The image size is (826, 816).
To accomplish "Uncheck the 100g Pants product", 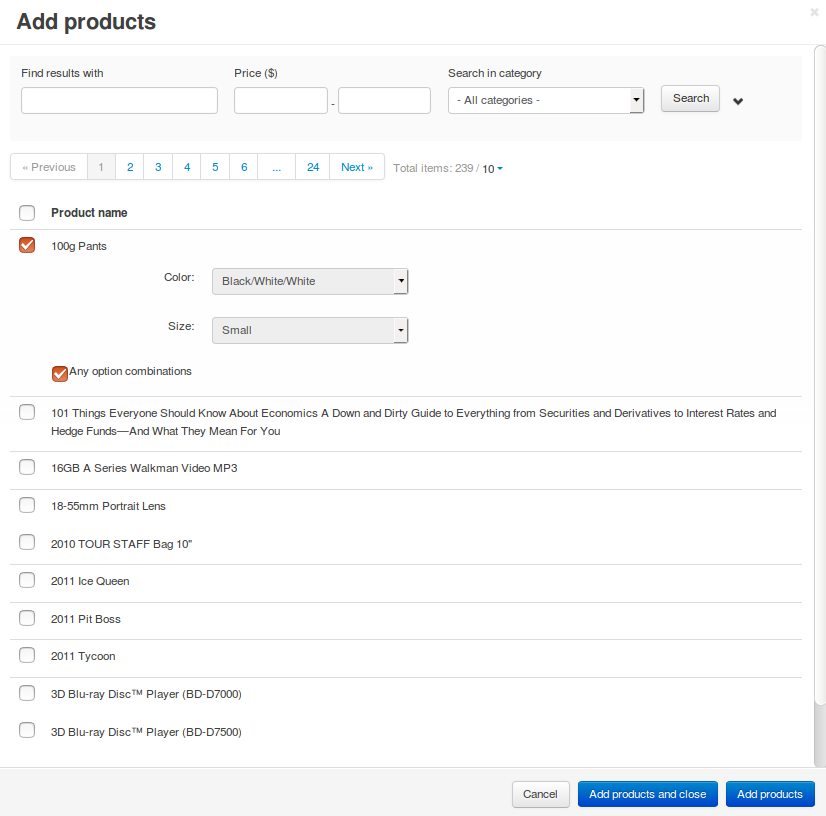I will [27, 245].
